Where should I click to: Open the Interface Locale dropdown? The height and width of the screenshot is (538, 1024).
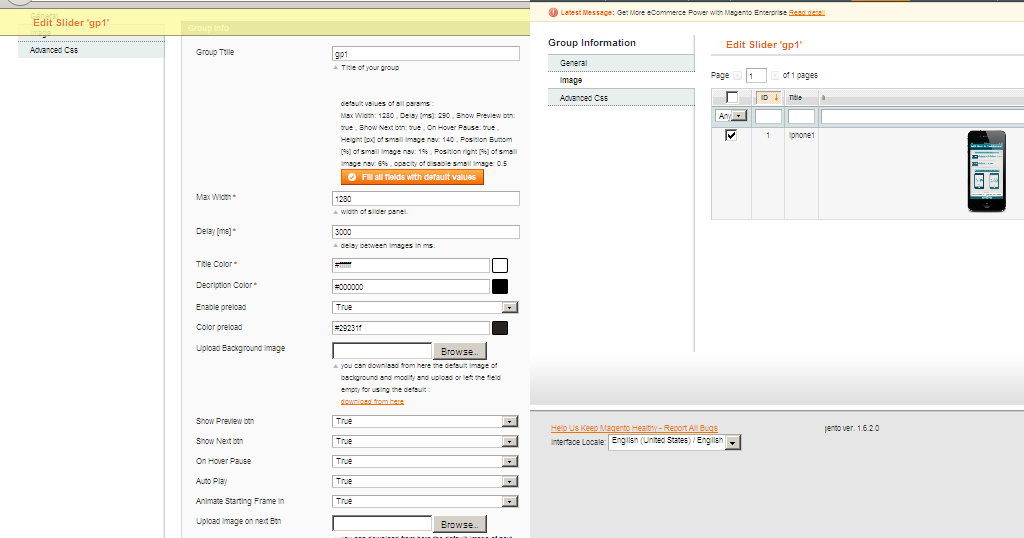pos(675,442)
